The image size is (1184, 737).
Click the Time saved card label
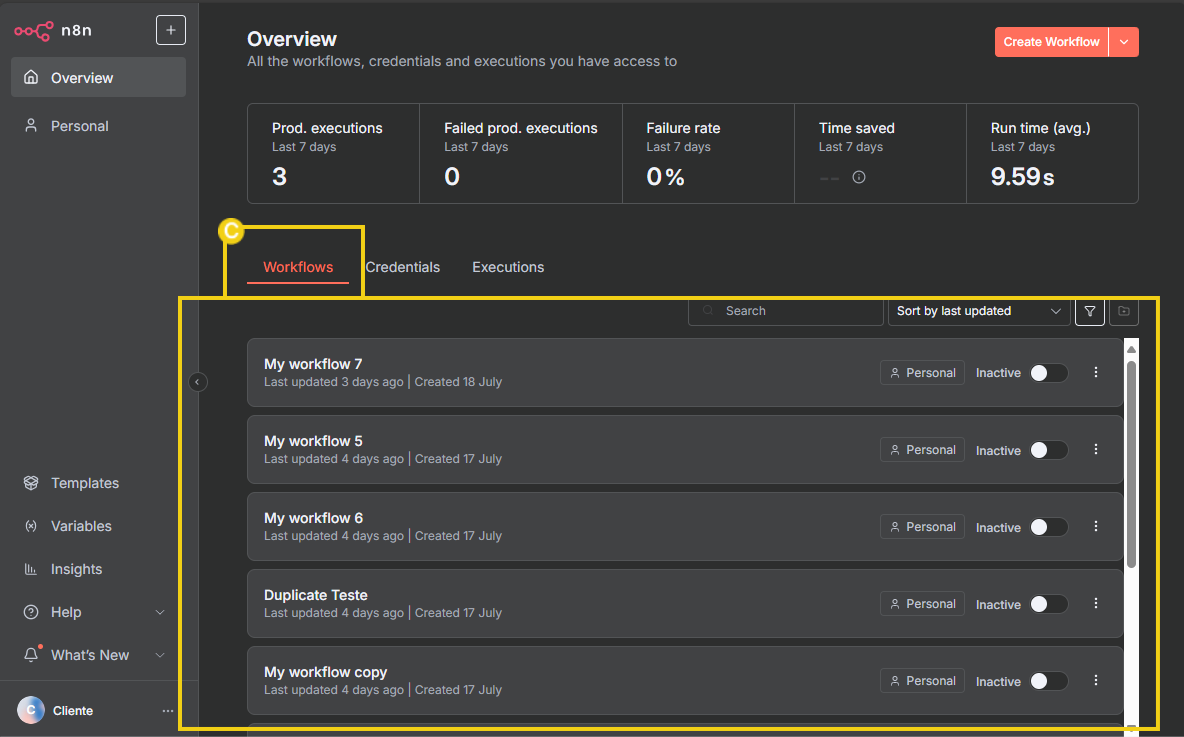click(856, 128)
